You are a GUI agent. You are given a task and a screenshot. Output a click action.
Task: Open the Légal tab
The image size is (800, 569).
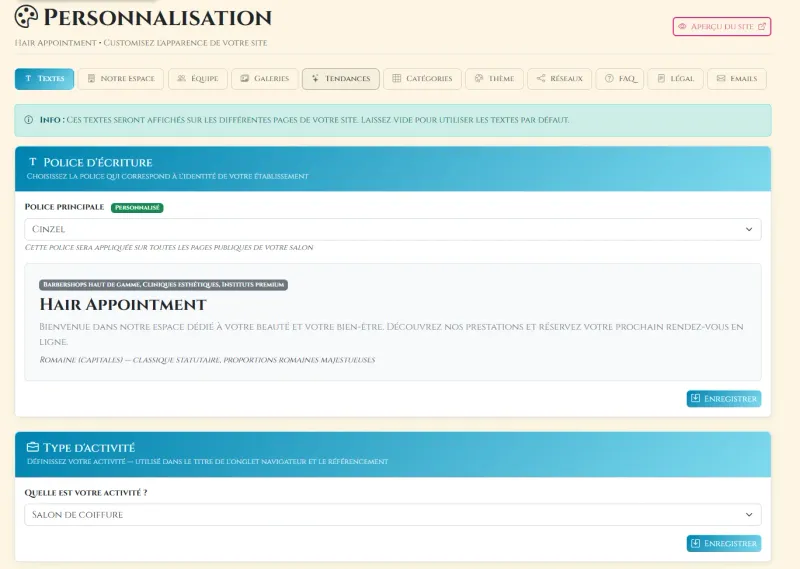(x=675, y=78)
